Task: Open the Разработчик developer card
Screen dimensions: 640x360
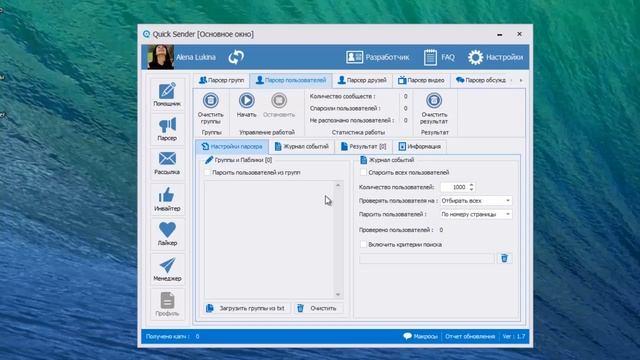Action: 378,57
